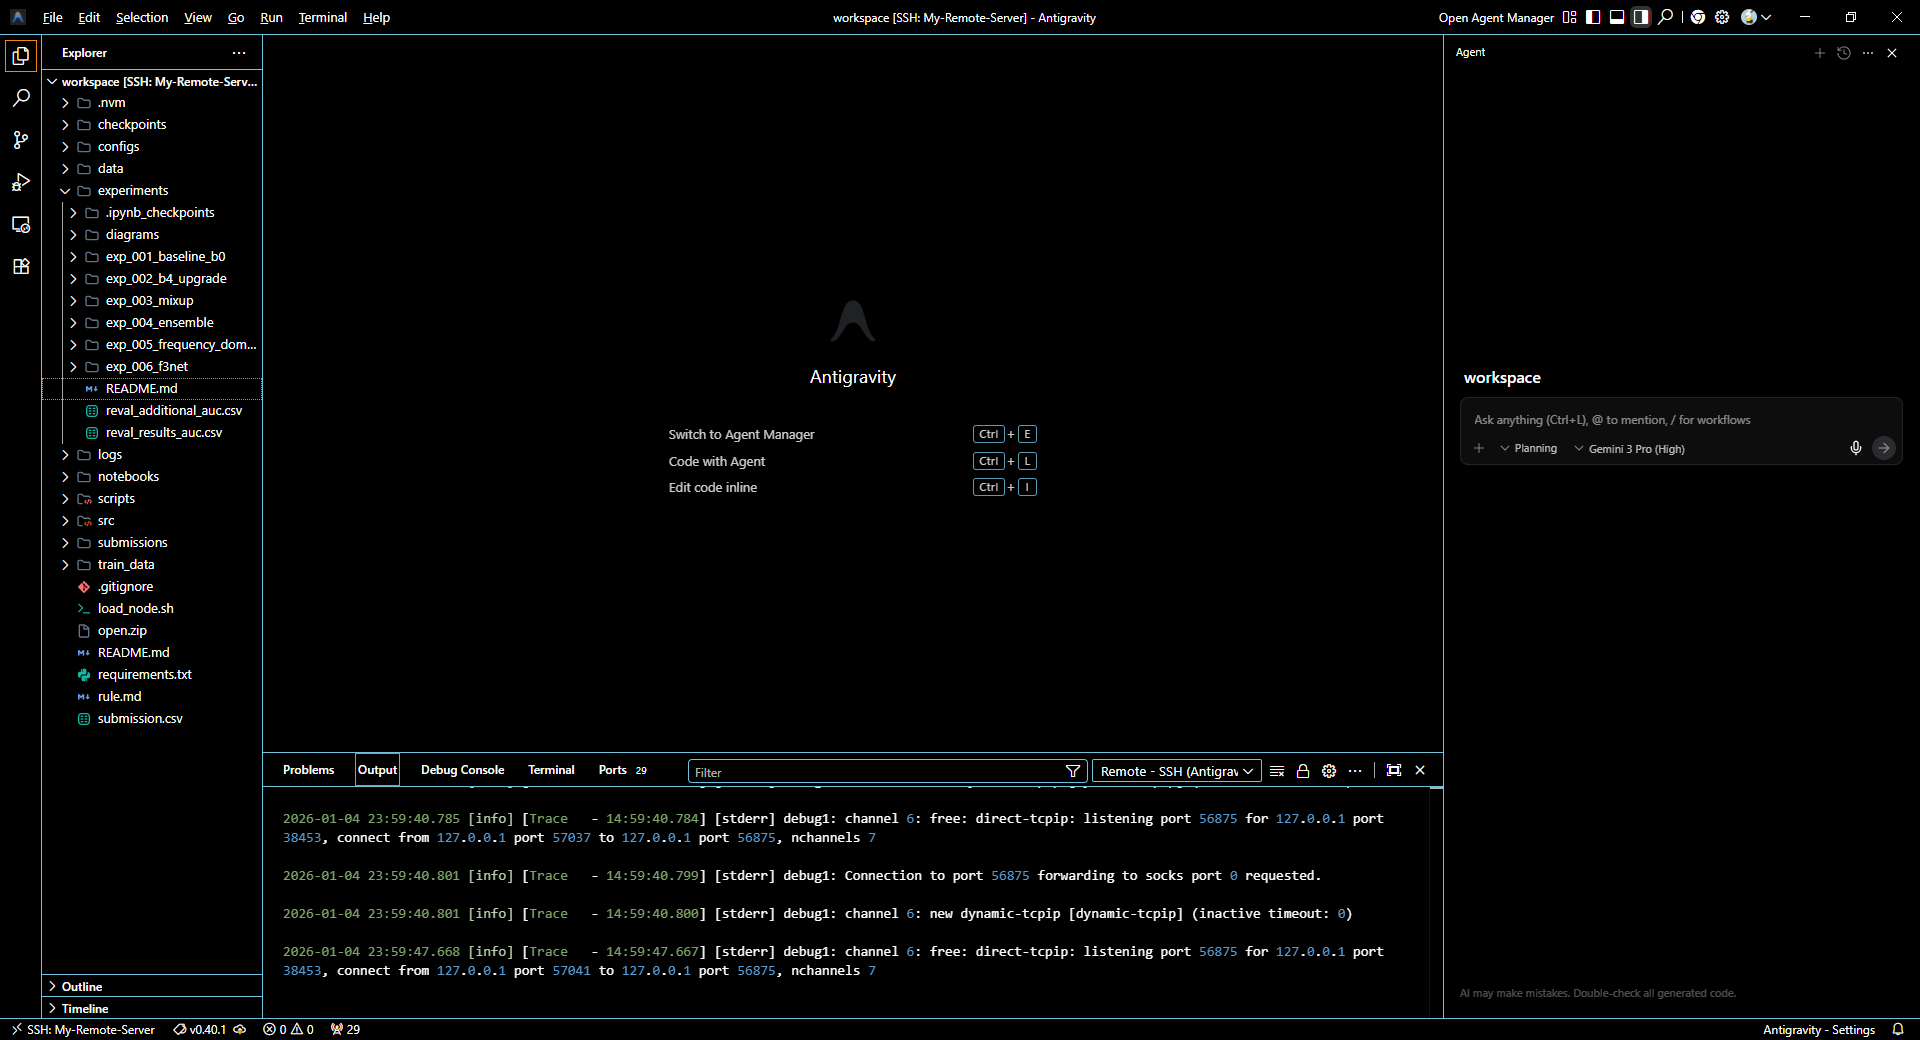The width and height of the screenshot is (1920, 1040).
Task: Toggle the bottom panel visibility
Action: [1617, 17]
